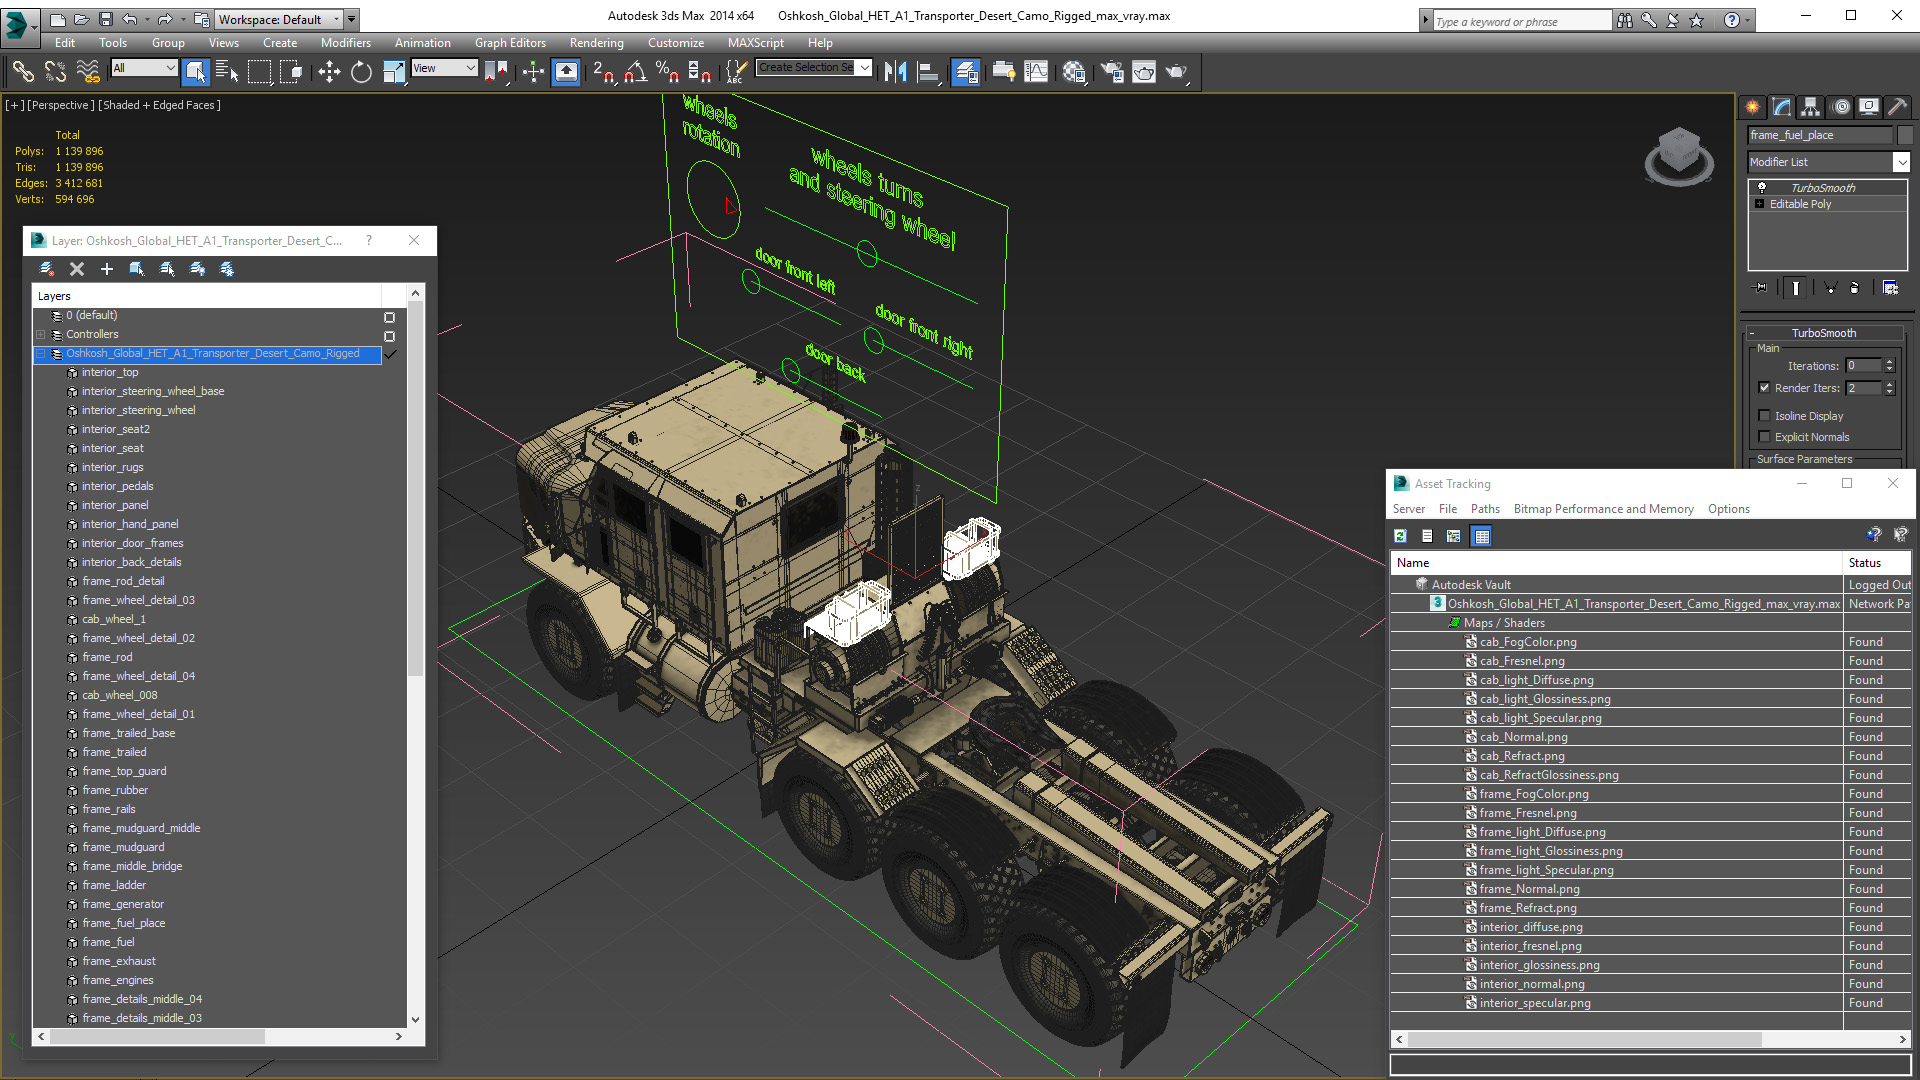This screenshot has height=1080, width=1920.
Task: Activate the Select and Rotate tool
Action: point(361,71)
